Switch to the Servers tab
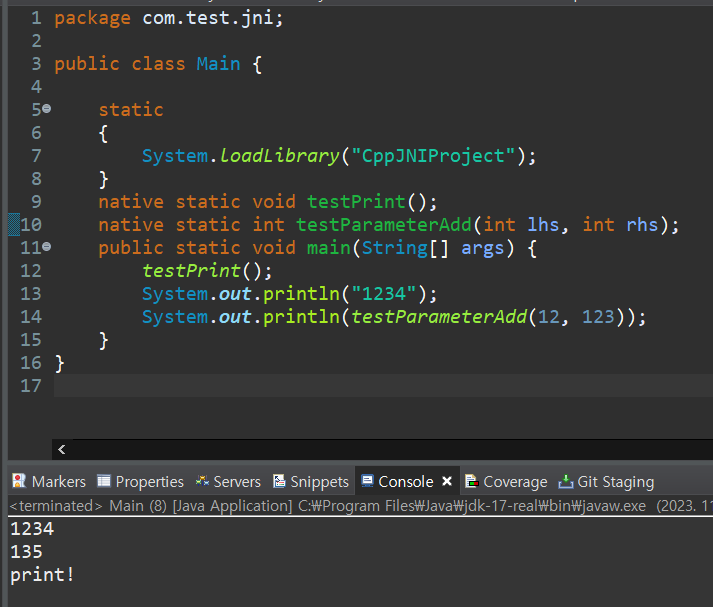The height and width of the screenshot is (607, 713). [x=228, y=482]
